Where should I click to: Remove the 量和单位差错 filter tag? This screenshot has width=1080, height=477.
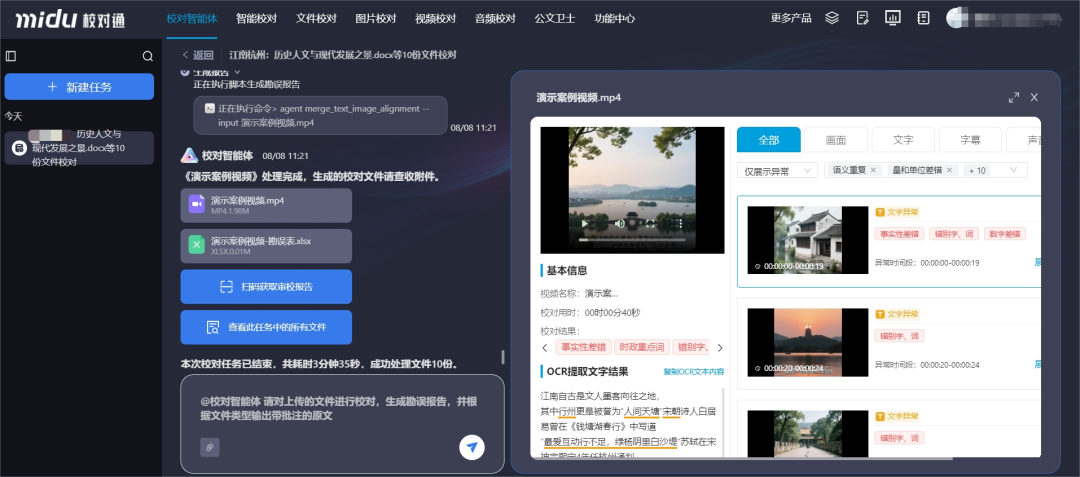[x=950, y=170]
